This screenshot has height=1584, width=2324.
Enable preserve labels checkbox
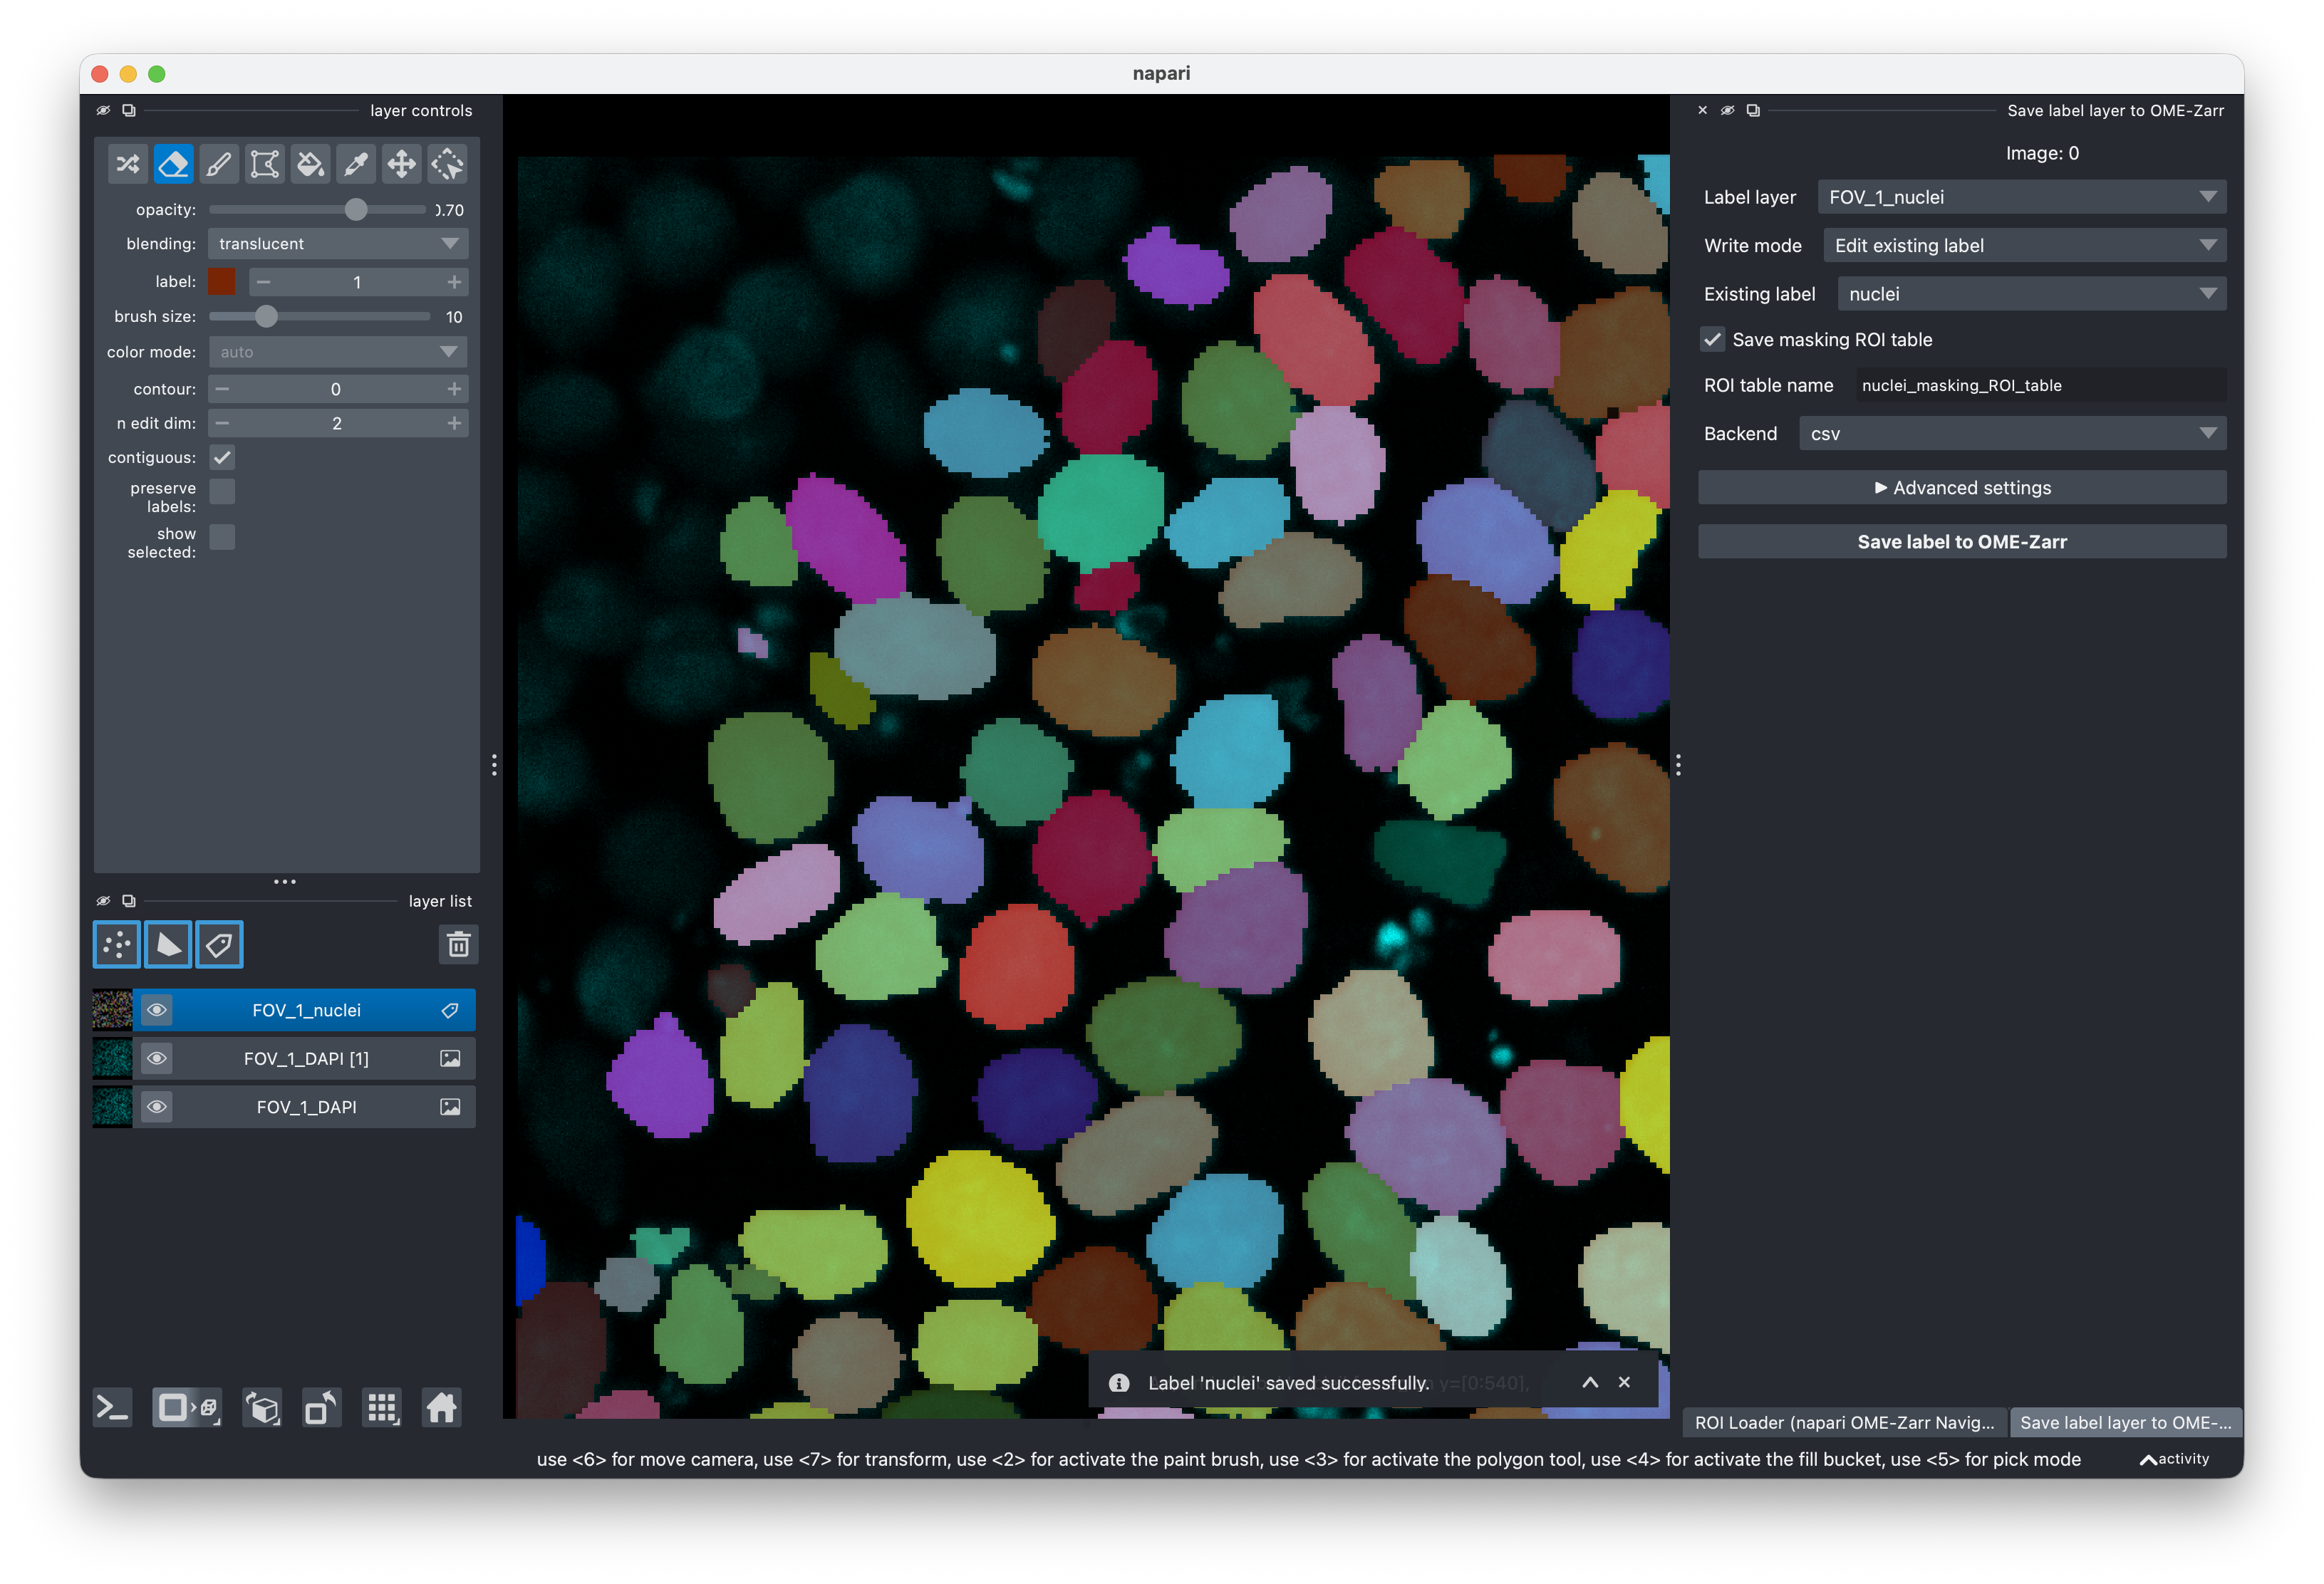pyautogui.click(x=222, y=491)
